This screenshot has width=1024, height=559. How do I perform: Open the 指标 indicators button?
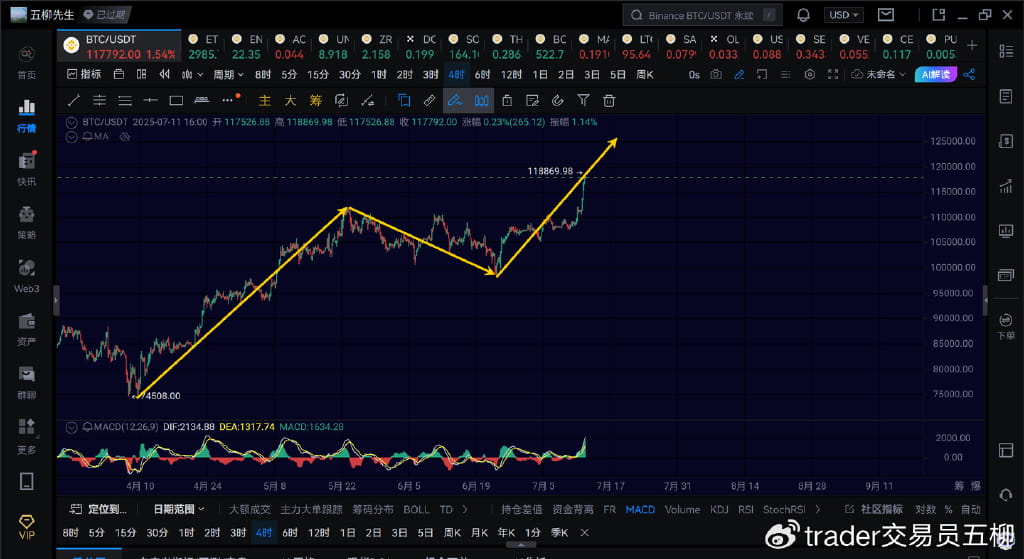coord(84,74)
